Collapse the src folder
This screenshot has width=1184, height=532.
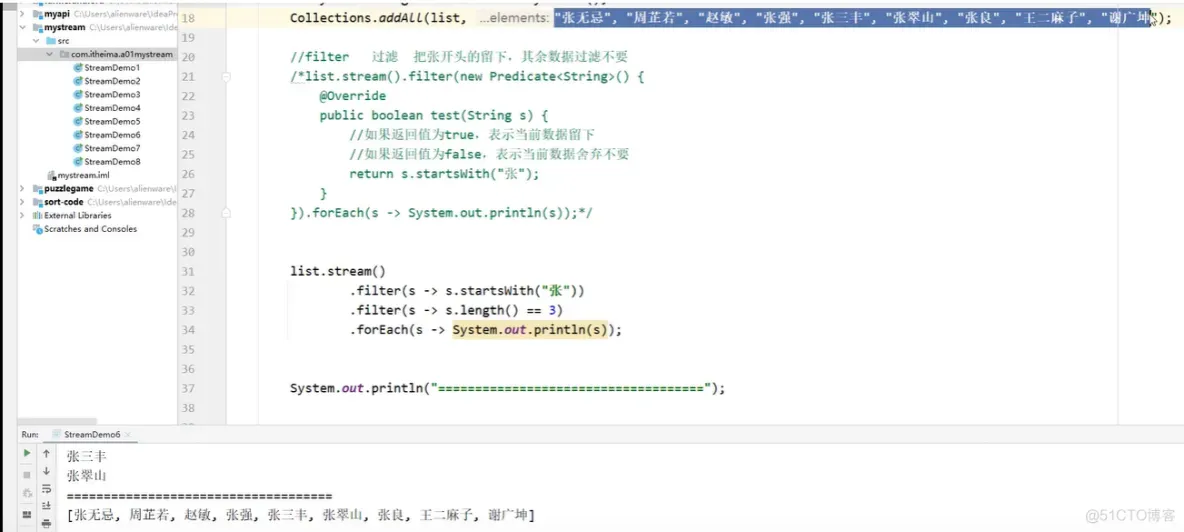(x=36, y=41)
